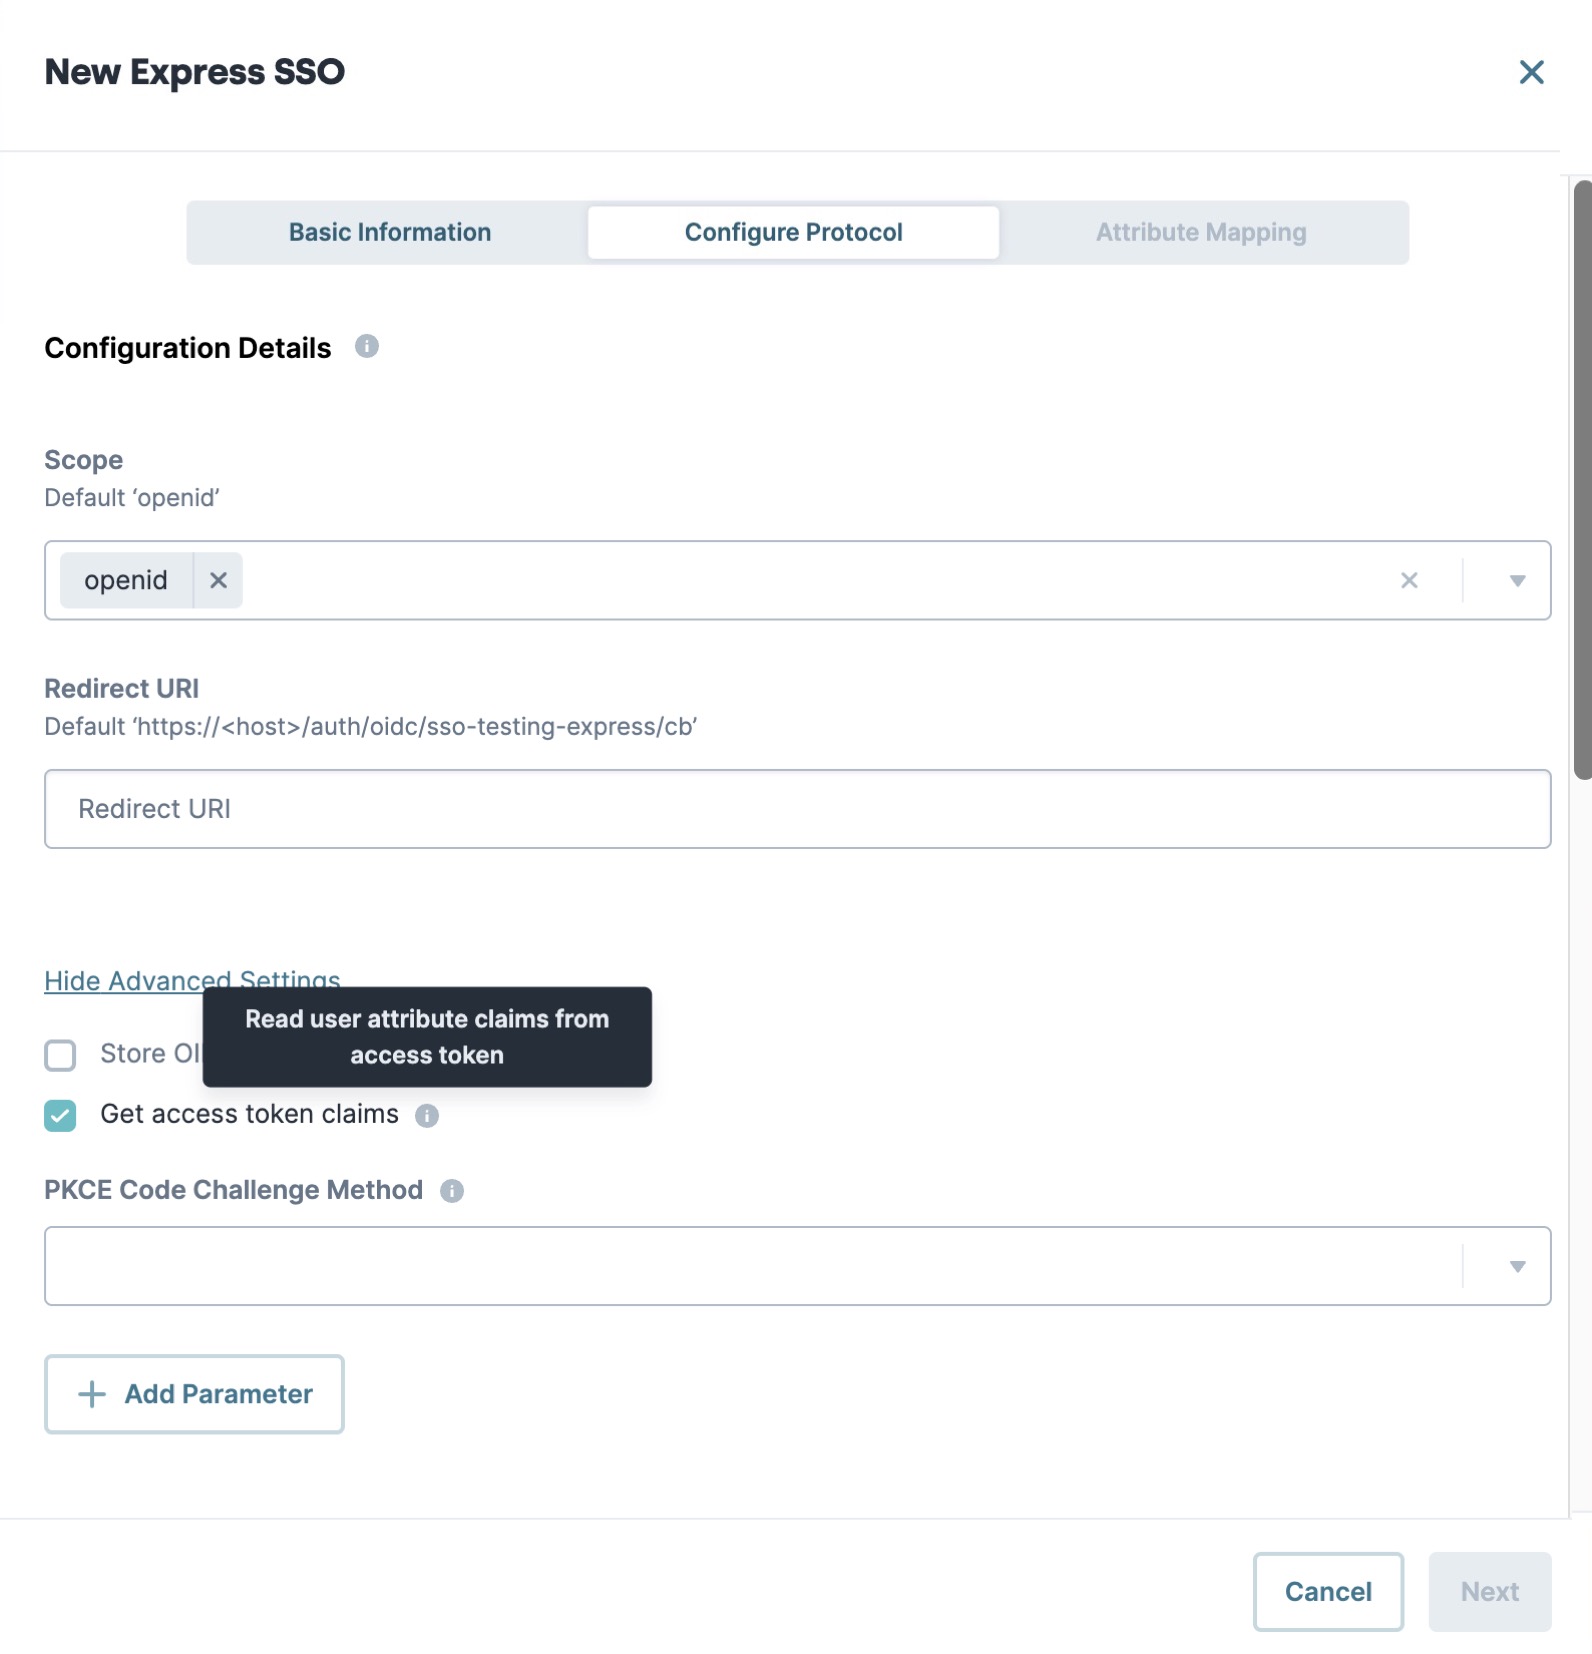Go to the Attribute Mapping tab
This screenshot has width=1592, height=1654.
click(x=1201, y=232)
